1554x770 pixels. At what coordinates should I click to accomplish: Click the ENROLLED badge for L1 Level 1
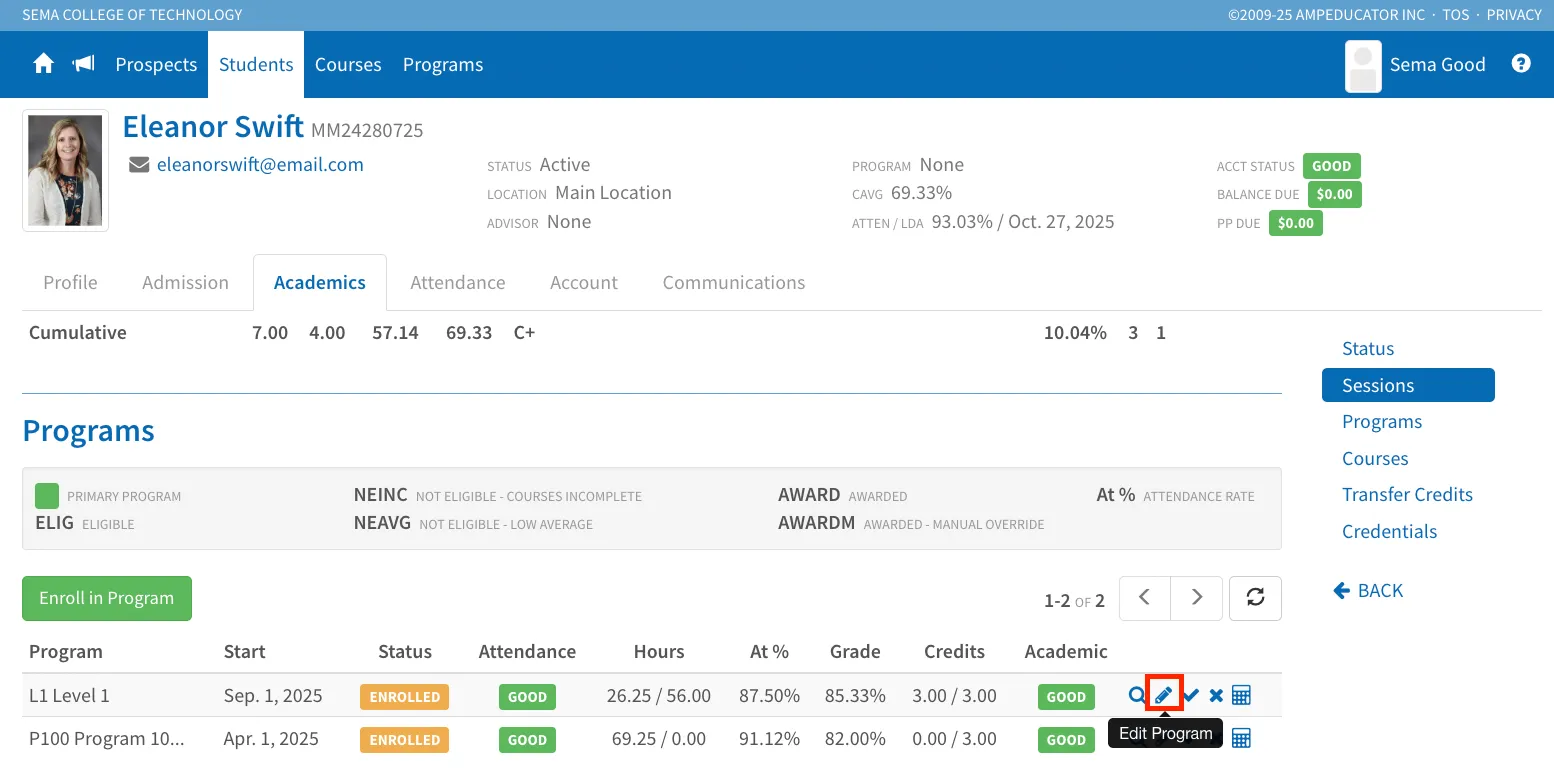pyautogui.click(x=404, y=696)
